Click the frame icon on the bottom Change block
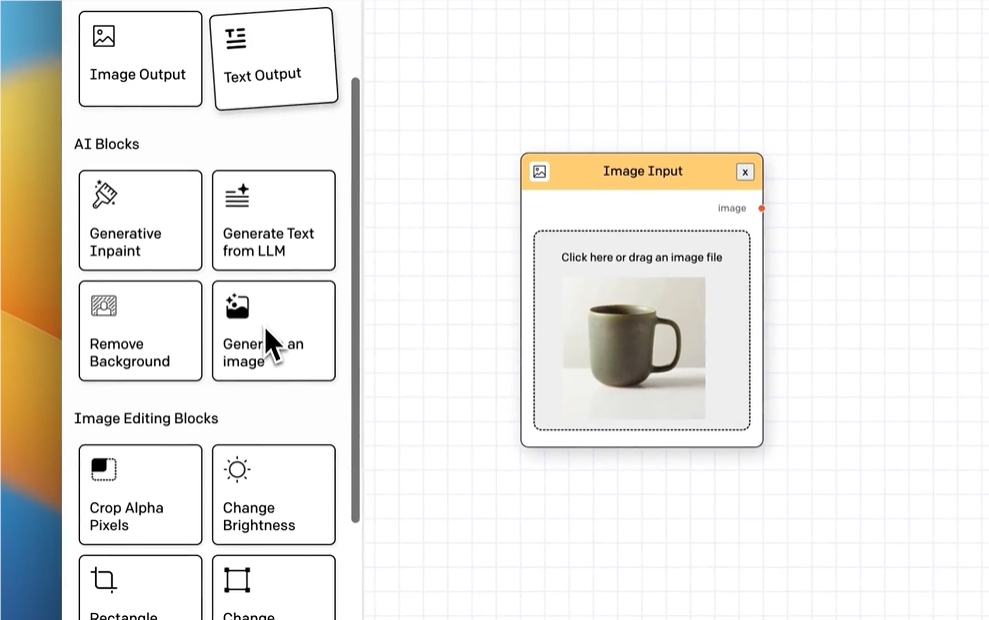 pyautogui.click(x=237, y=580)
